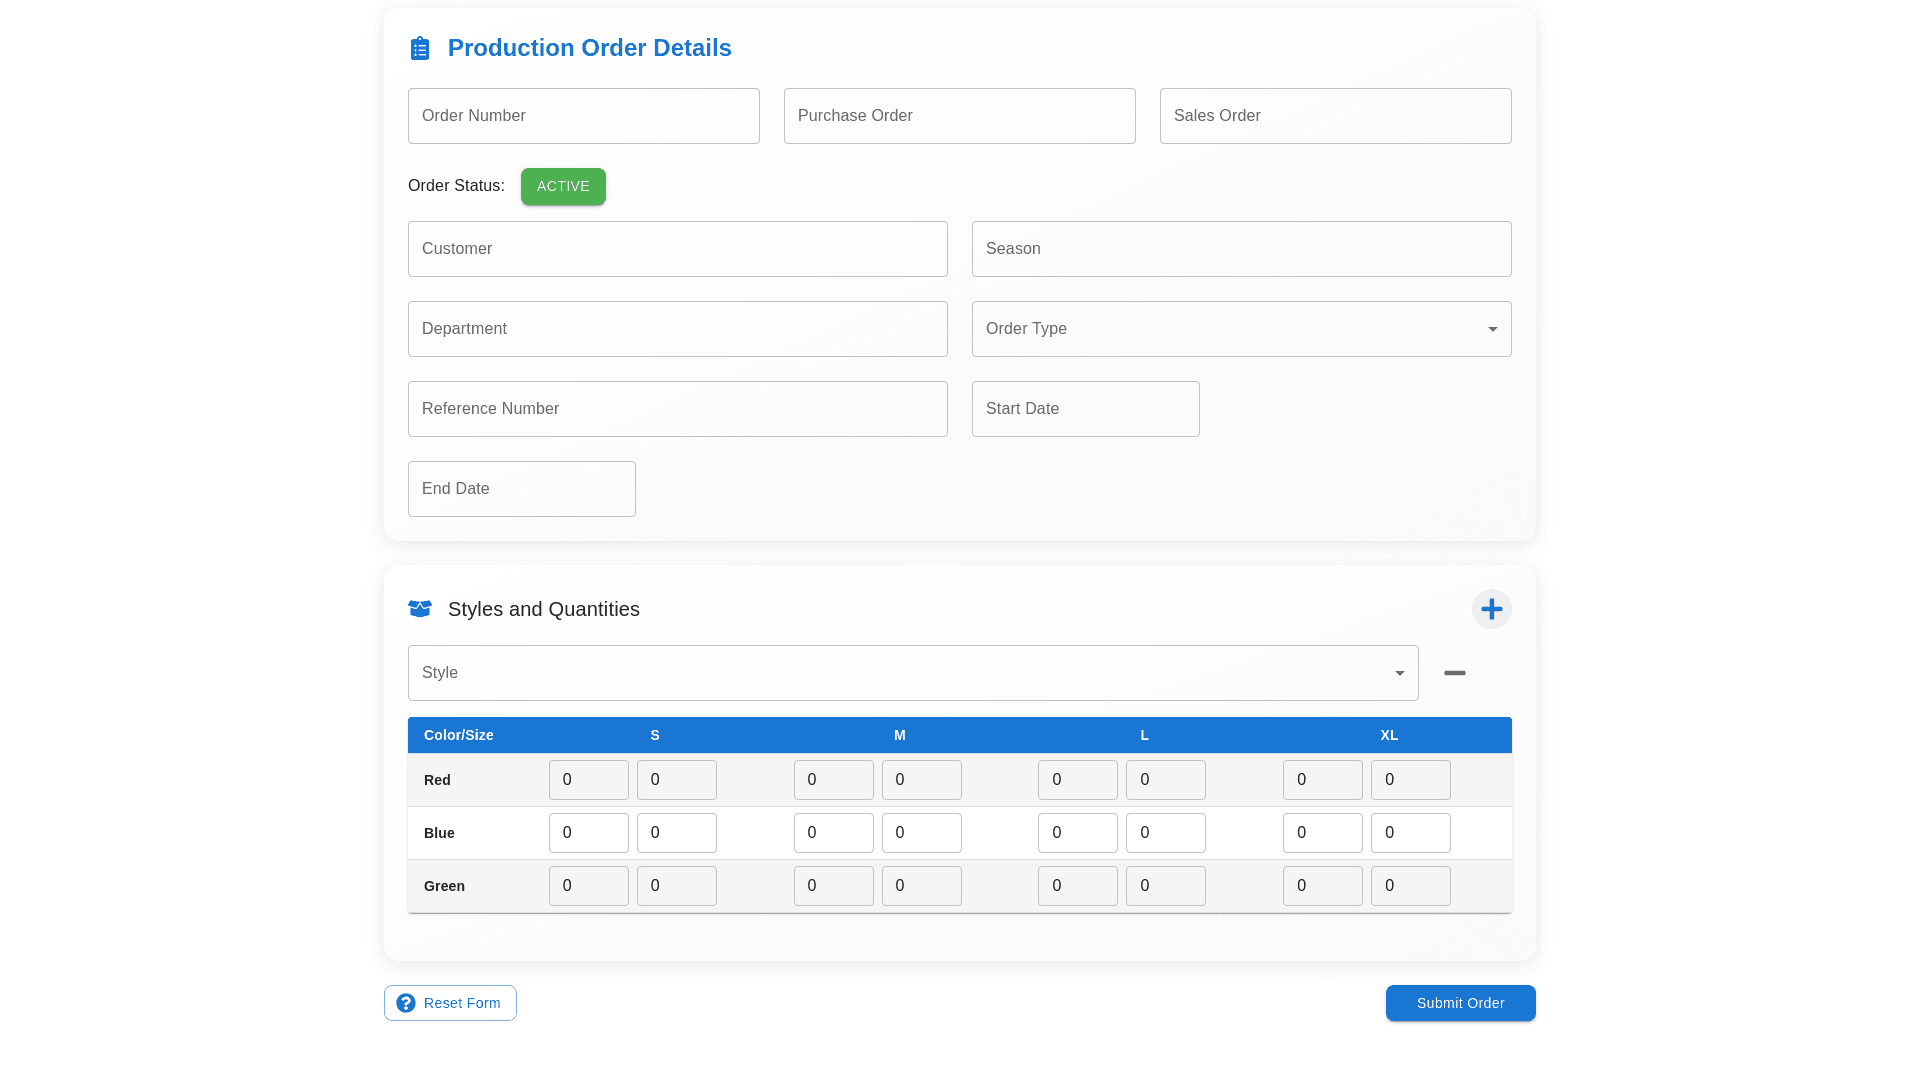Click the boxes icon beside Styles and Quantities

click(420, 609)
